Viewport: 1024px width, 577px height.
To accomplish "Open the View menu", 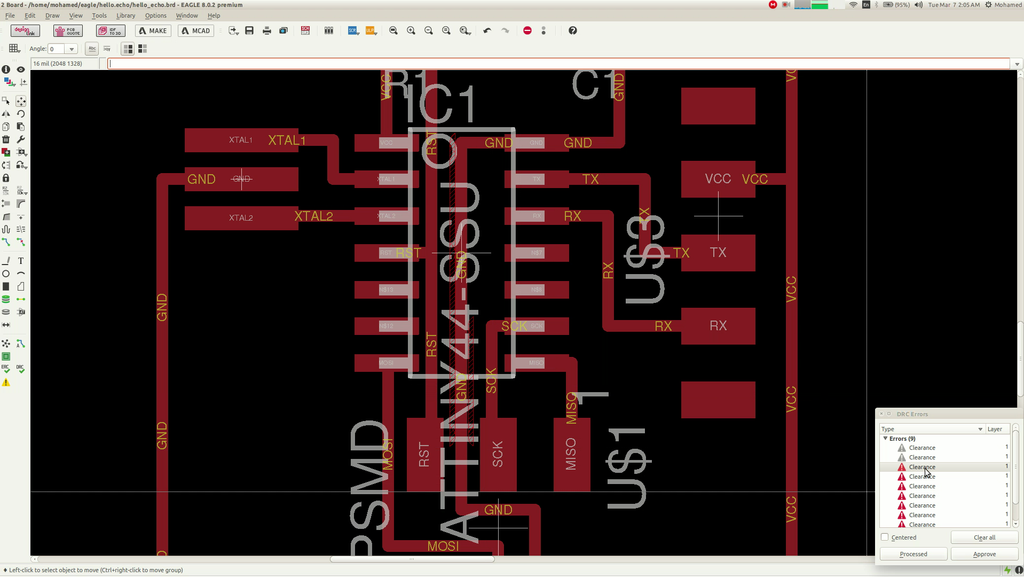I will pyautogui.click(x=76, y=15).
